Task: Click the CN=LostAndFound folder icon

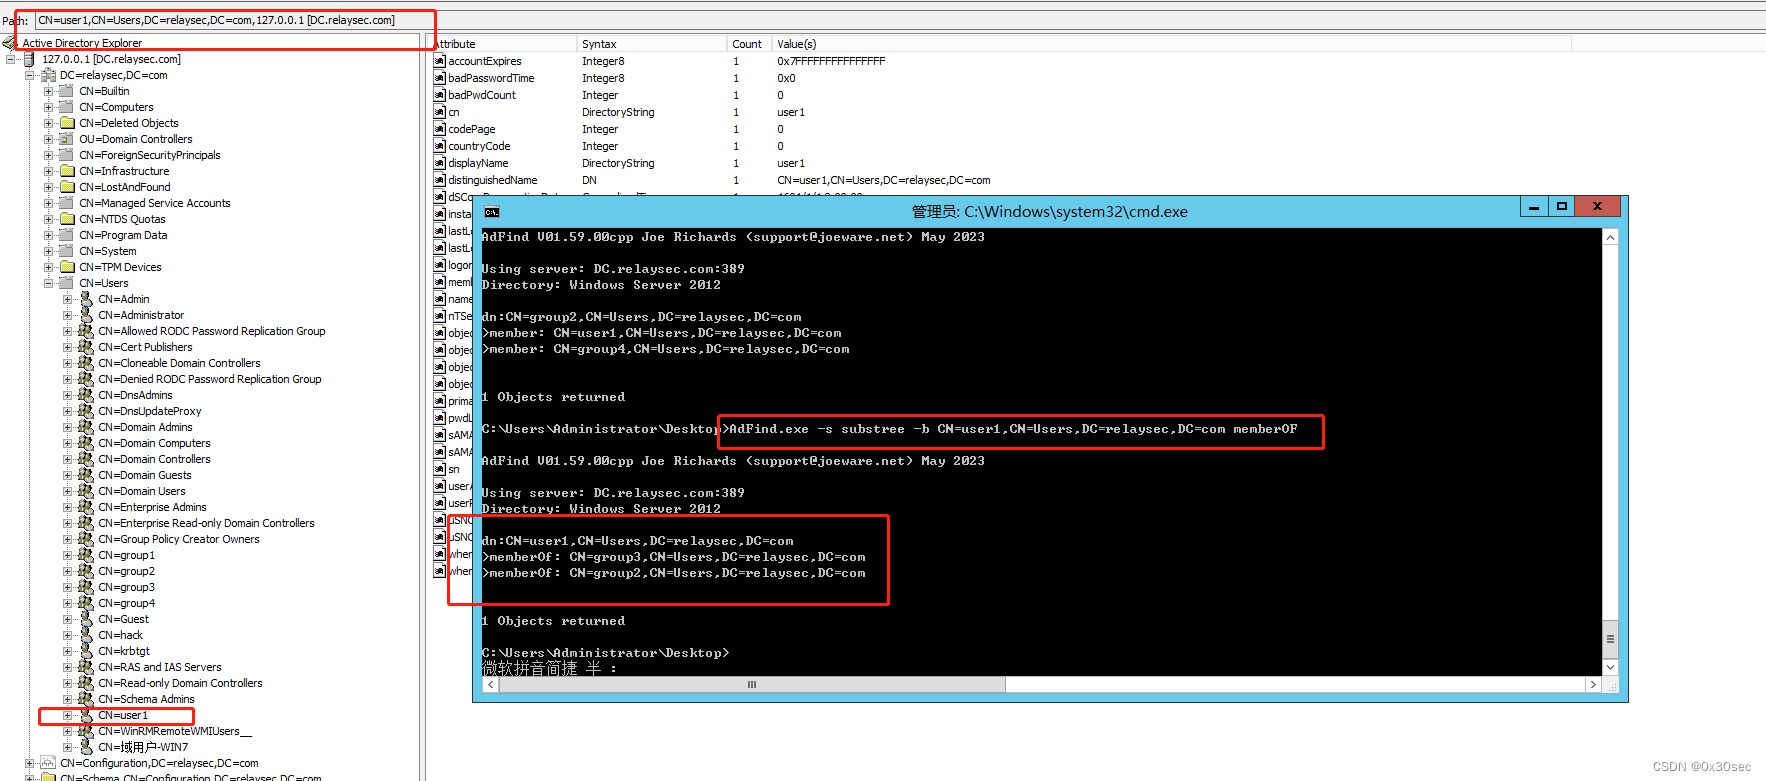Action: pyautogui.click(x=67, y=187)
